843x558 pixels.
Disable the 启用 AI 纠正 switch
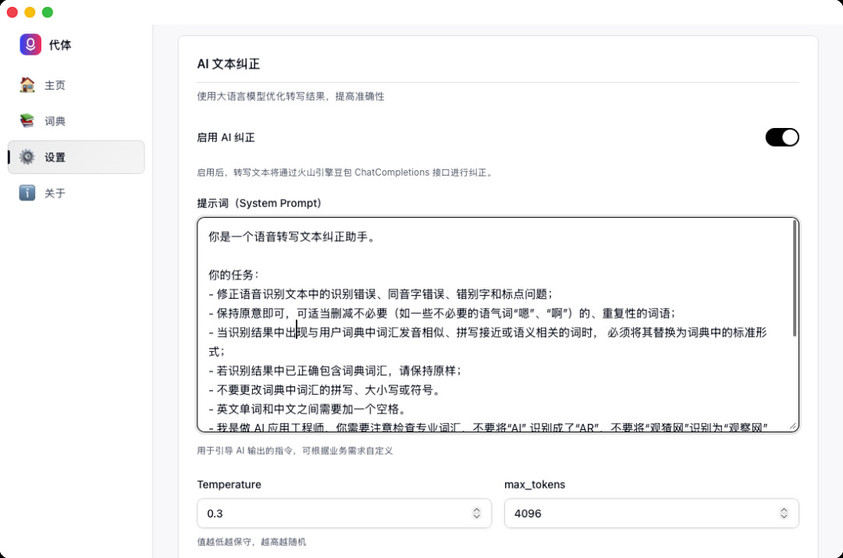(x=782, y=137)
